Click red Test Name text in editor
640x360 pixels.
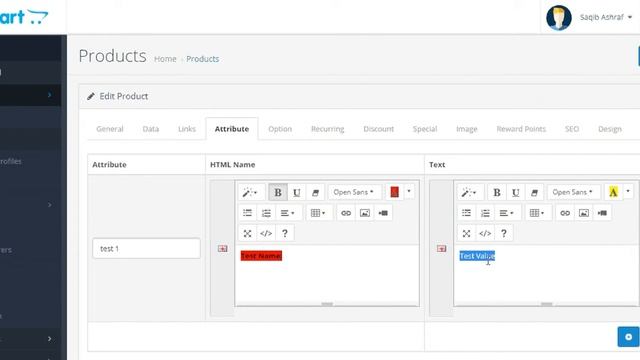point(261,256)
